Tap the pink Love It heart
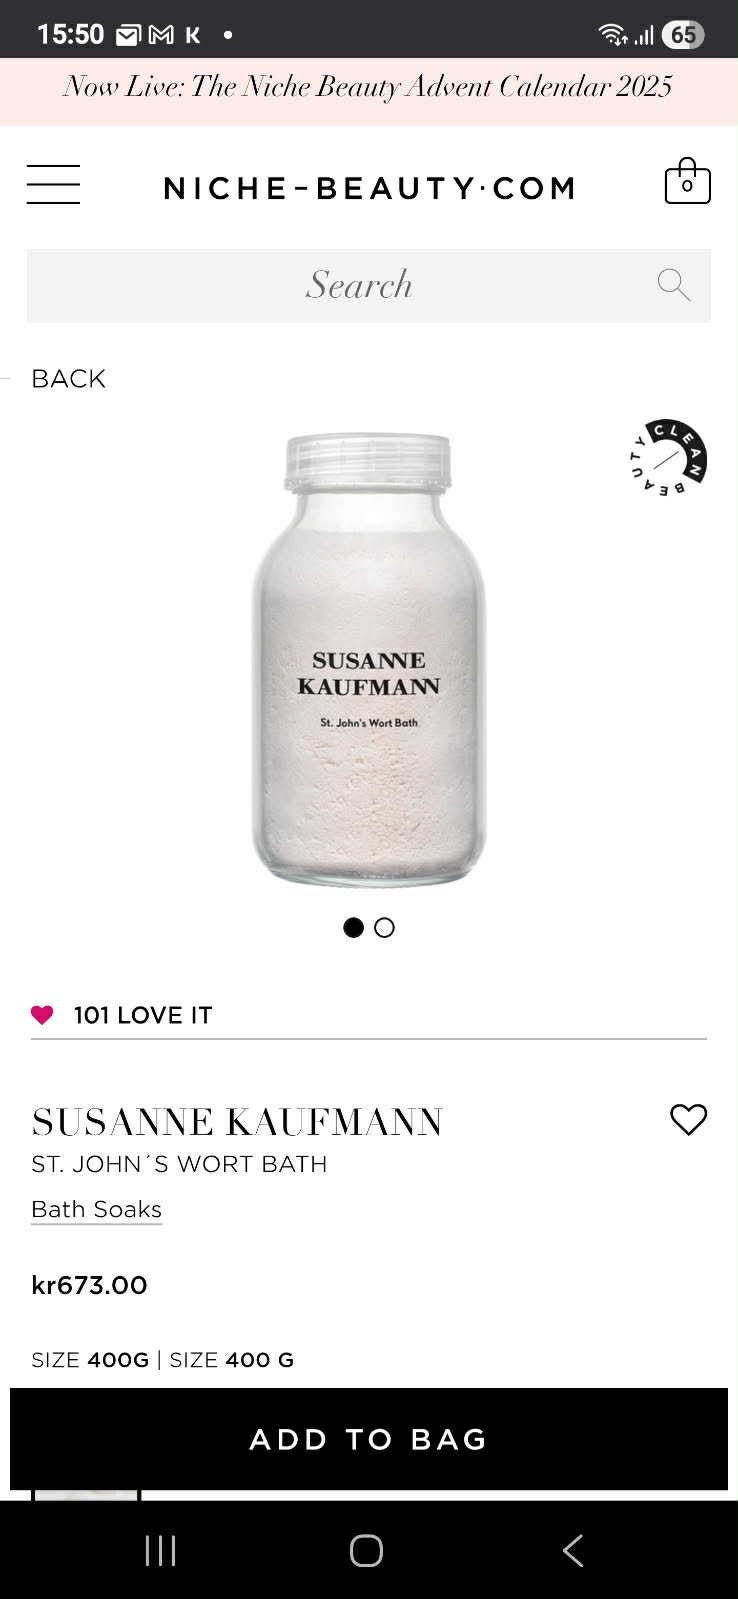Image resolution: width=738 pixels, height=1599 pixels. tap(42, 1015)
